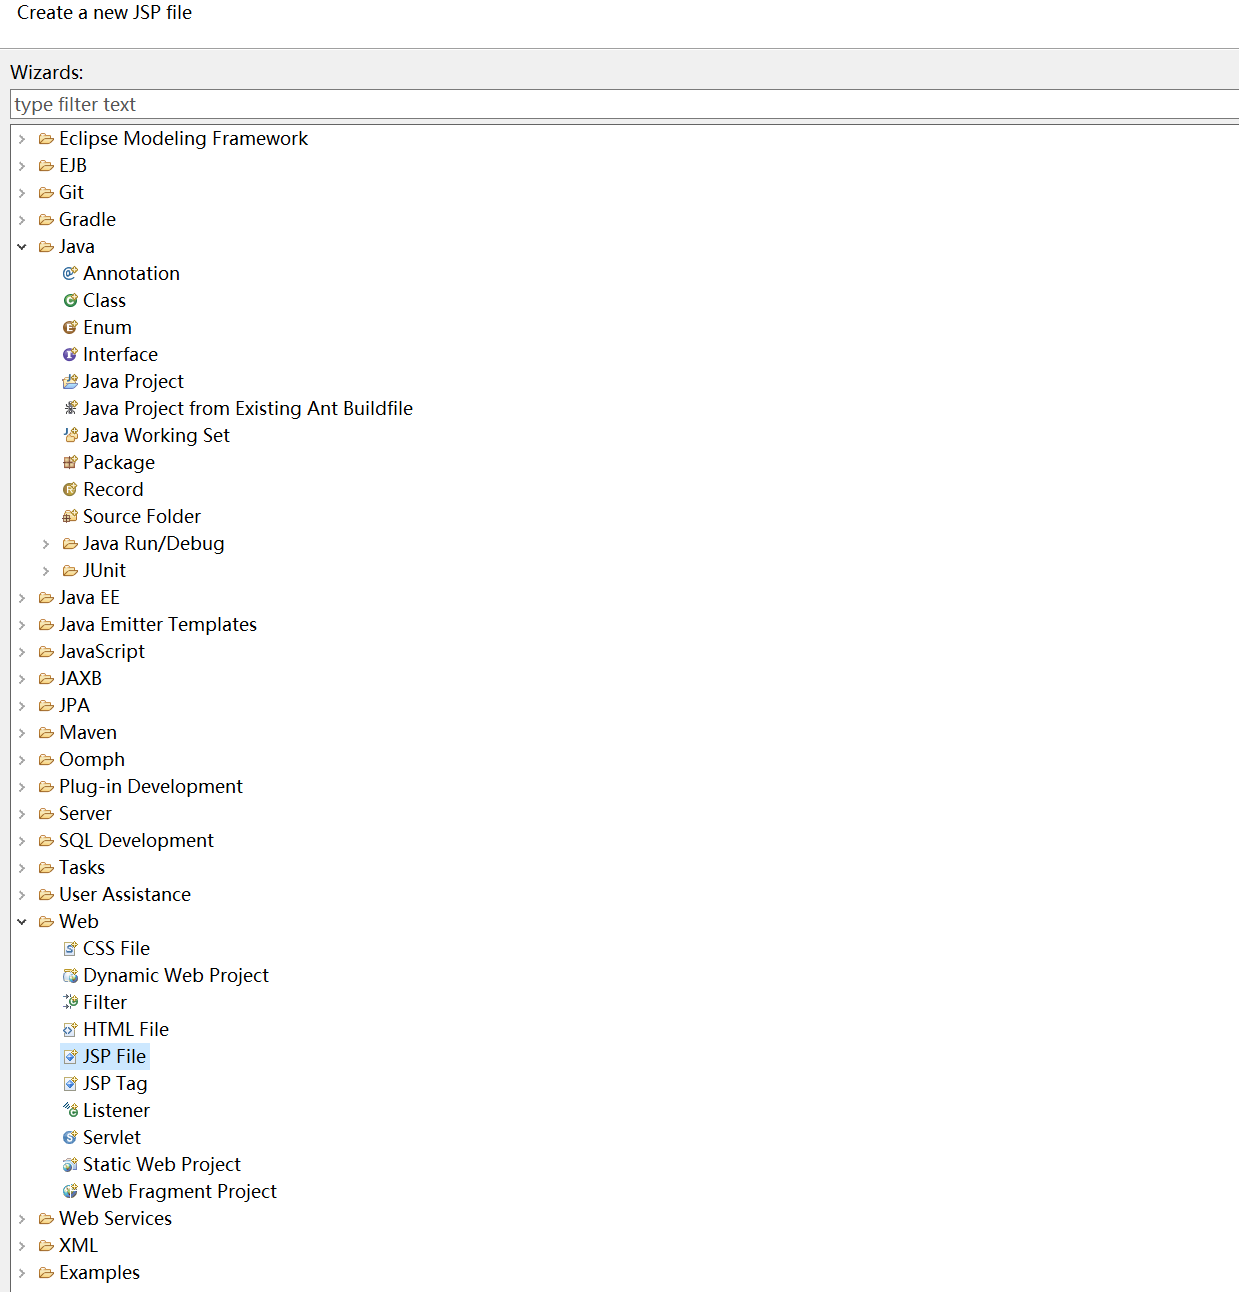This screenshot has width=1239, height=1292.
Task: Expand the JPA category arrow
Action: point(22,706)
